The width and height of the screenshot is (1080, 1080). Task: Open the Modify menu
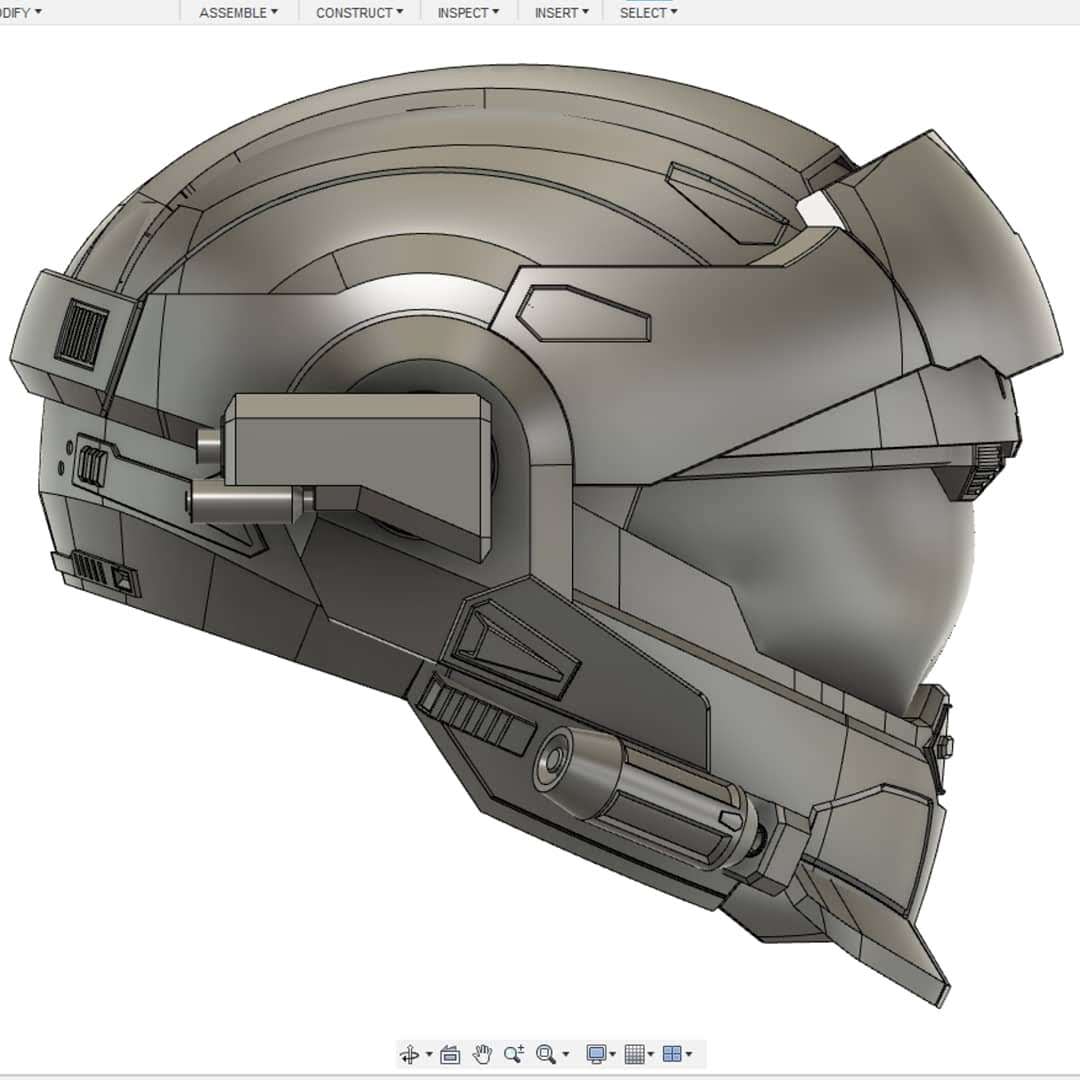tap(19, 12)
